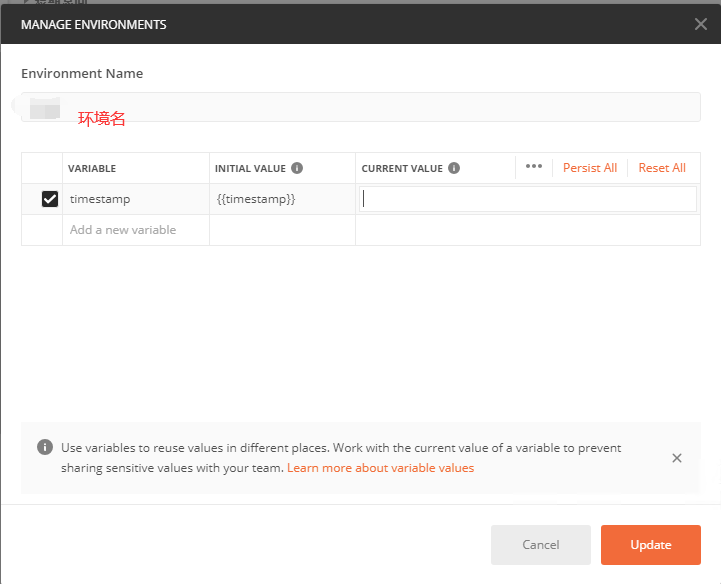
Task: Click Reset All
Action: tap(662, 168)
